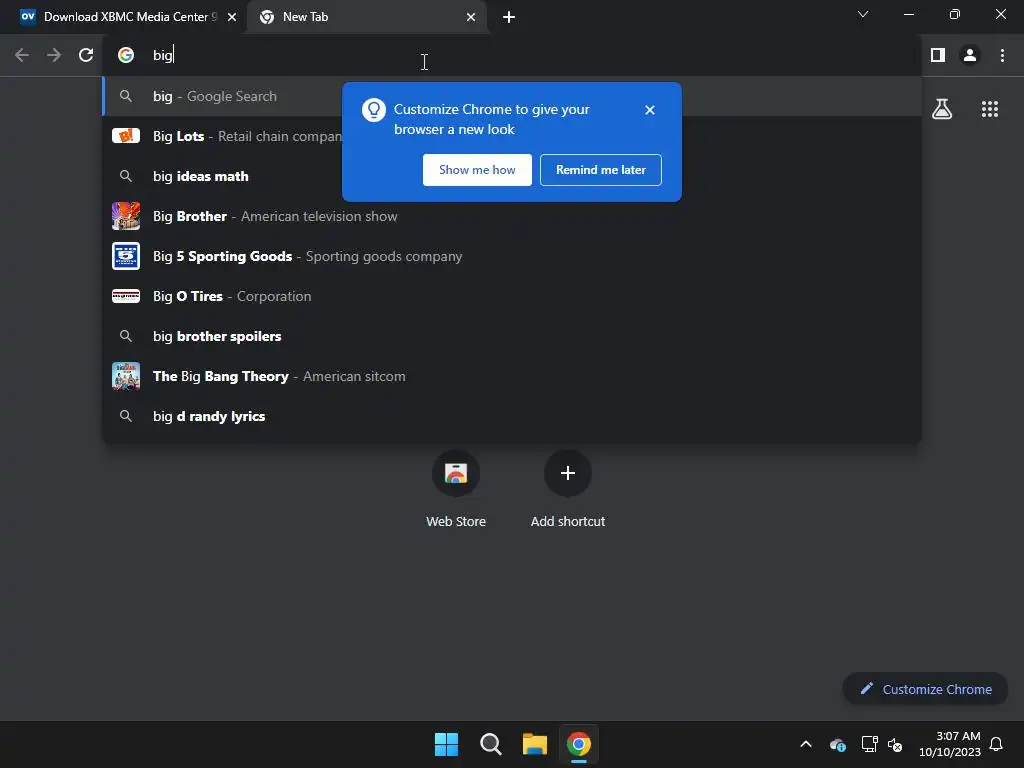Pick Big O Tires suggestion
Image resolution: width=1024 pixels, height=768 pixels.
(x=512, y=296)
